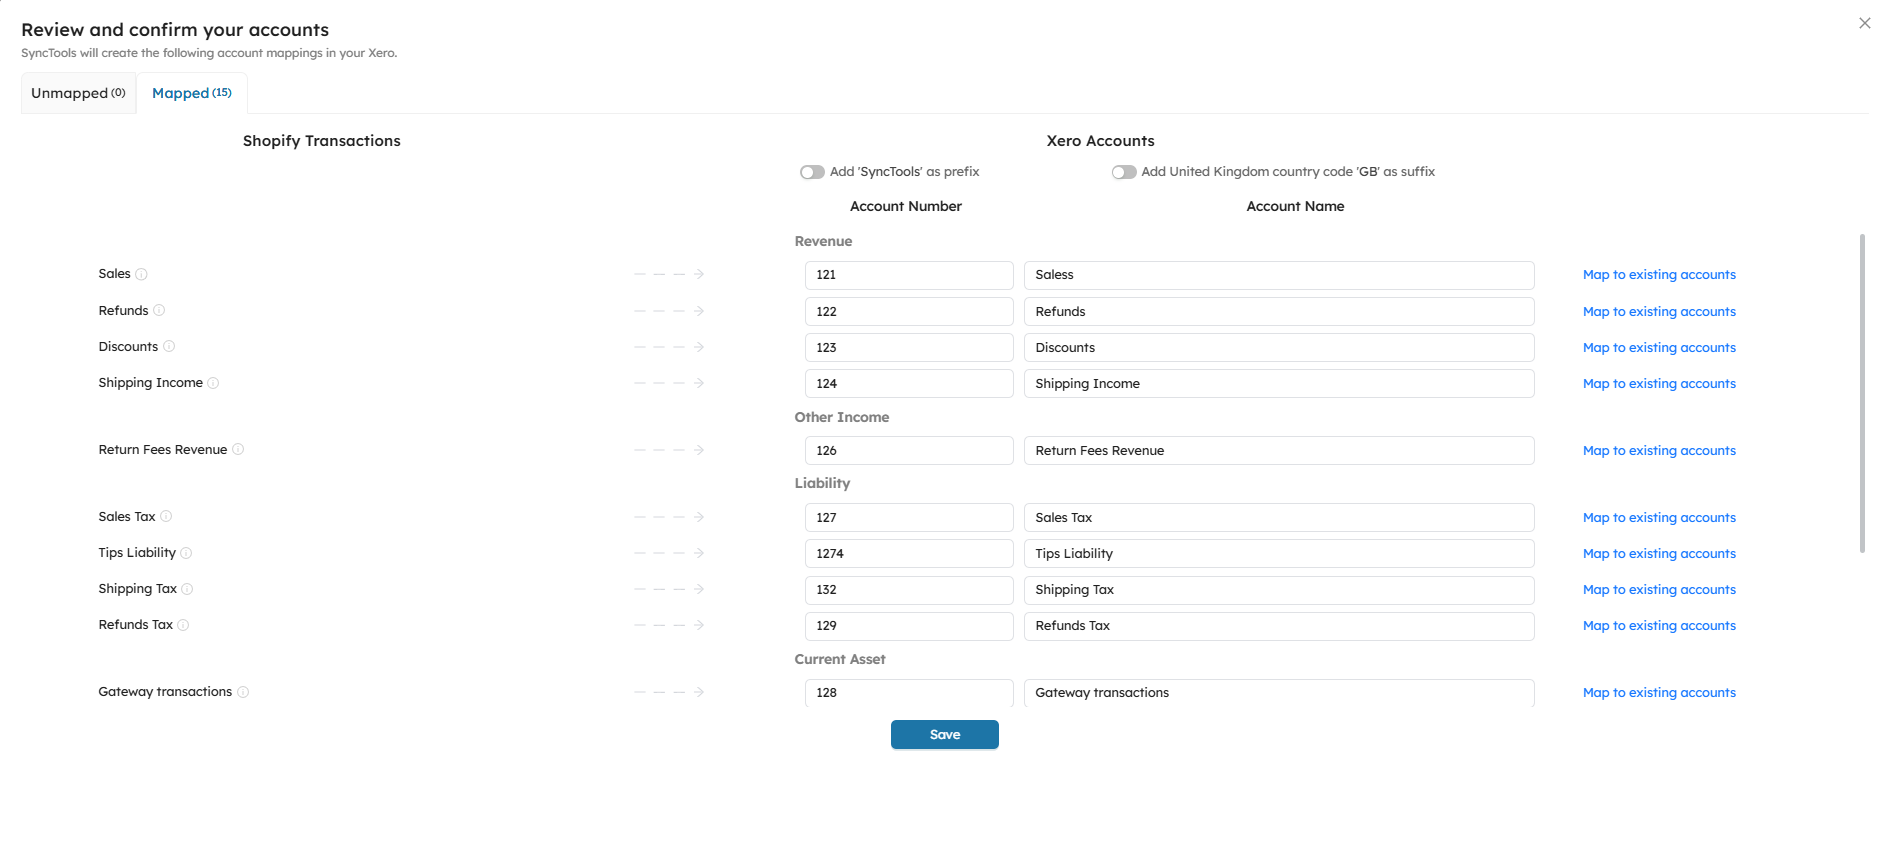The image size is (1887, 862).
Task: Map Discounts to existing accounts
Action: (1659, 347)
